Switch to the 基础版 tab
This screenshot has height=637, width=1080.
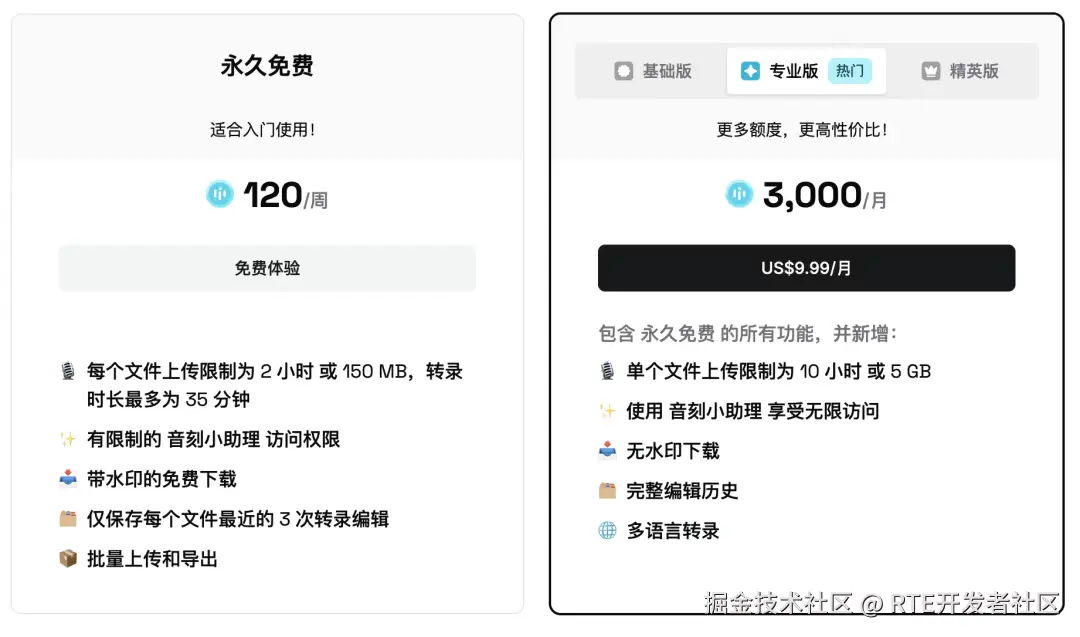[653, 71]
